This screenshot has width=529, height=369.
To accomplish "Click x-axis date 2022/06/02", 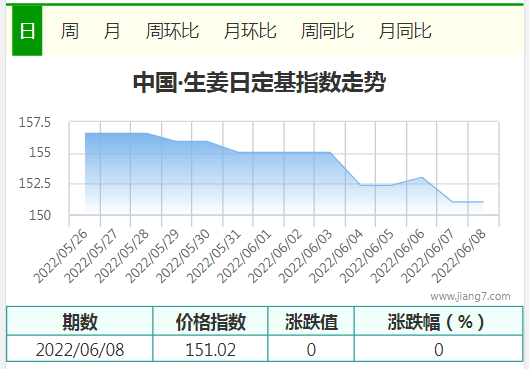I will pyautogui.click(x=275, y=256).
